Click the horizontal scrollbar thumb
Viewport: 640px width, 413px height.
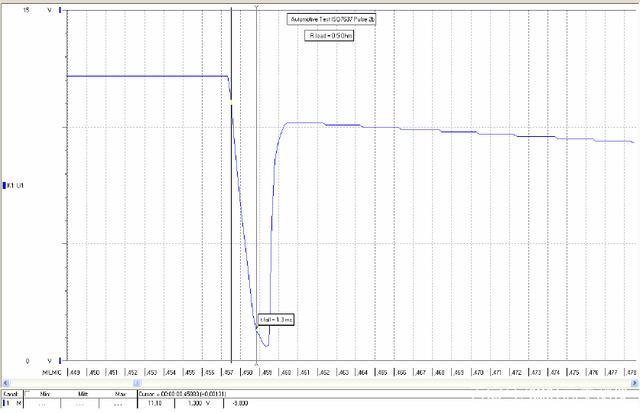[x=137, y=383]
